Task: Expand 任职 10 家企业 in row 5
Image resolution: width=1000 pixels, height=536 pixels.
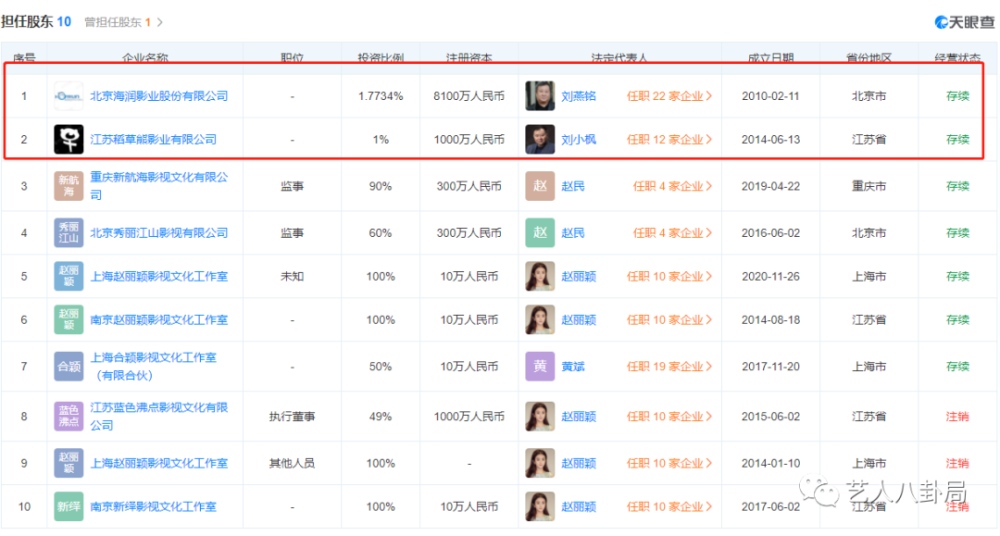Action: (669, 276)
